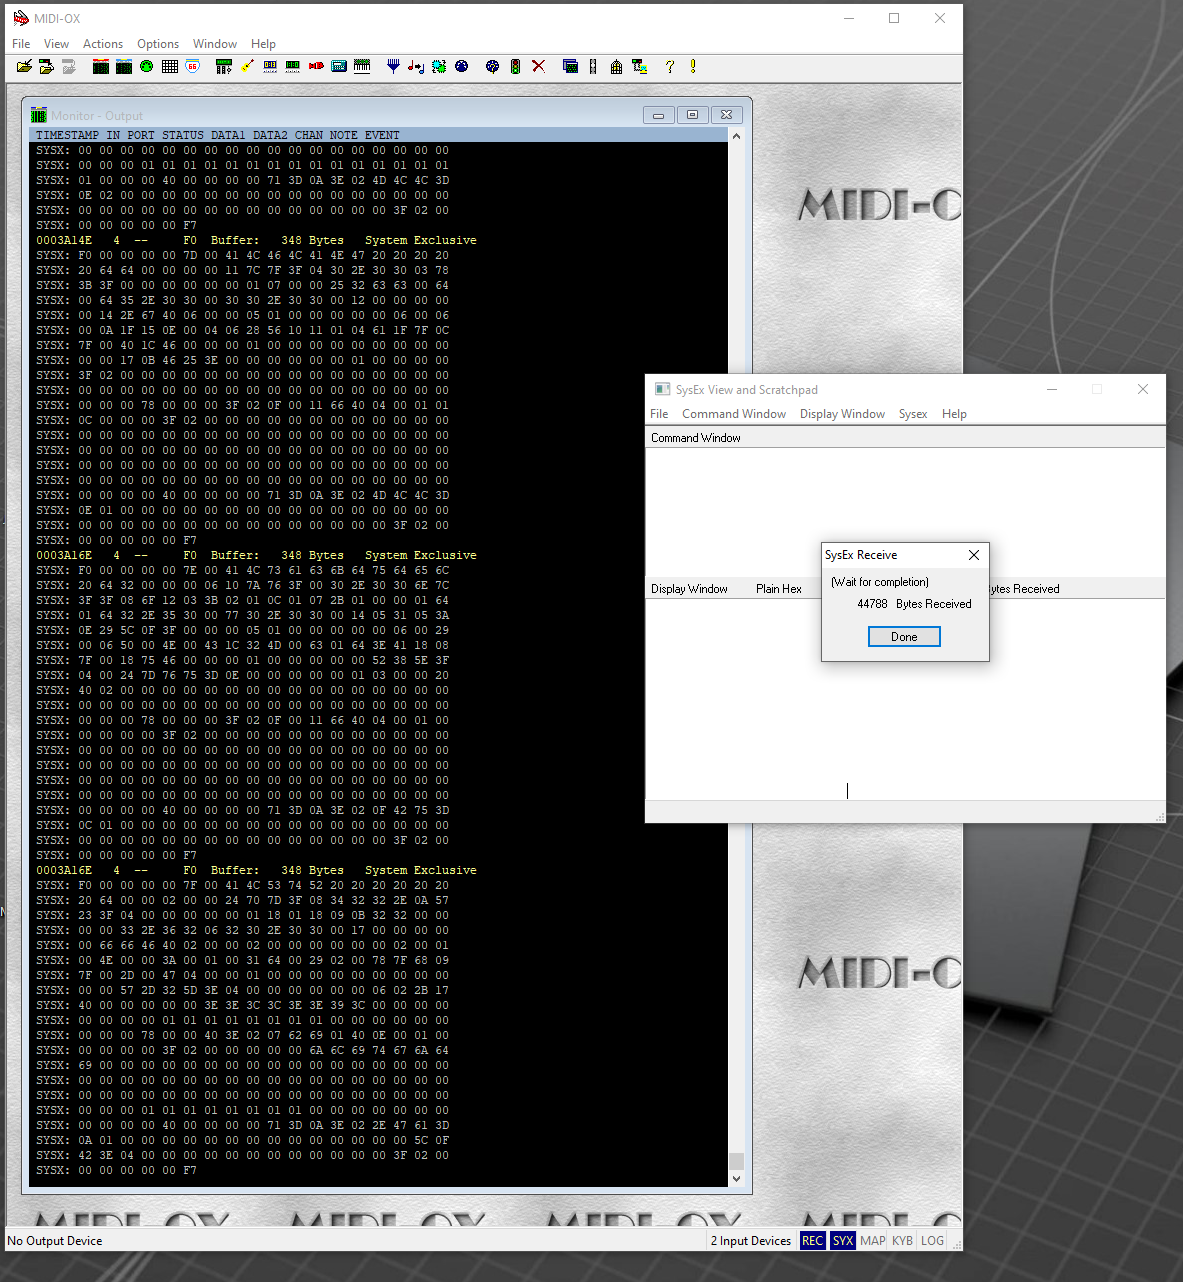The height and width of the screenshot is (1282, 1183).
Task: Close the Monitor - Output child window
Action: pos(727,115)
